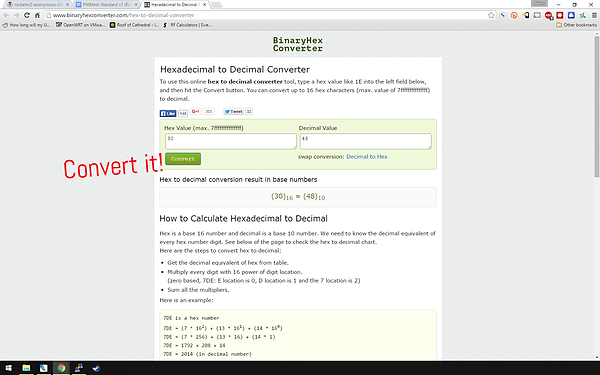
Task: Open the 'How long will my U...' bookmark
Action: coord(26,25)
